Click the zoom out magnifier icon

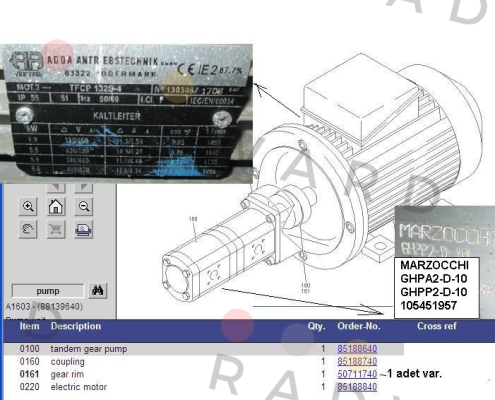pyautogui.click(x=84, y=207)
